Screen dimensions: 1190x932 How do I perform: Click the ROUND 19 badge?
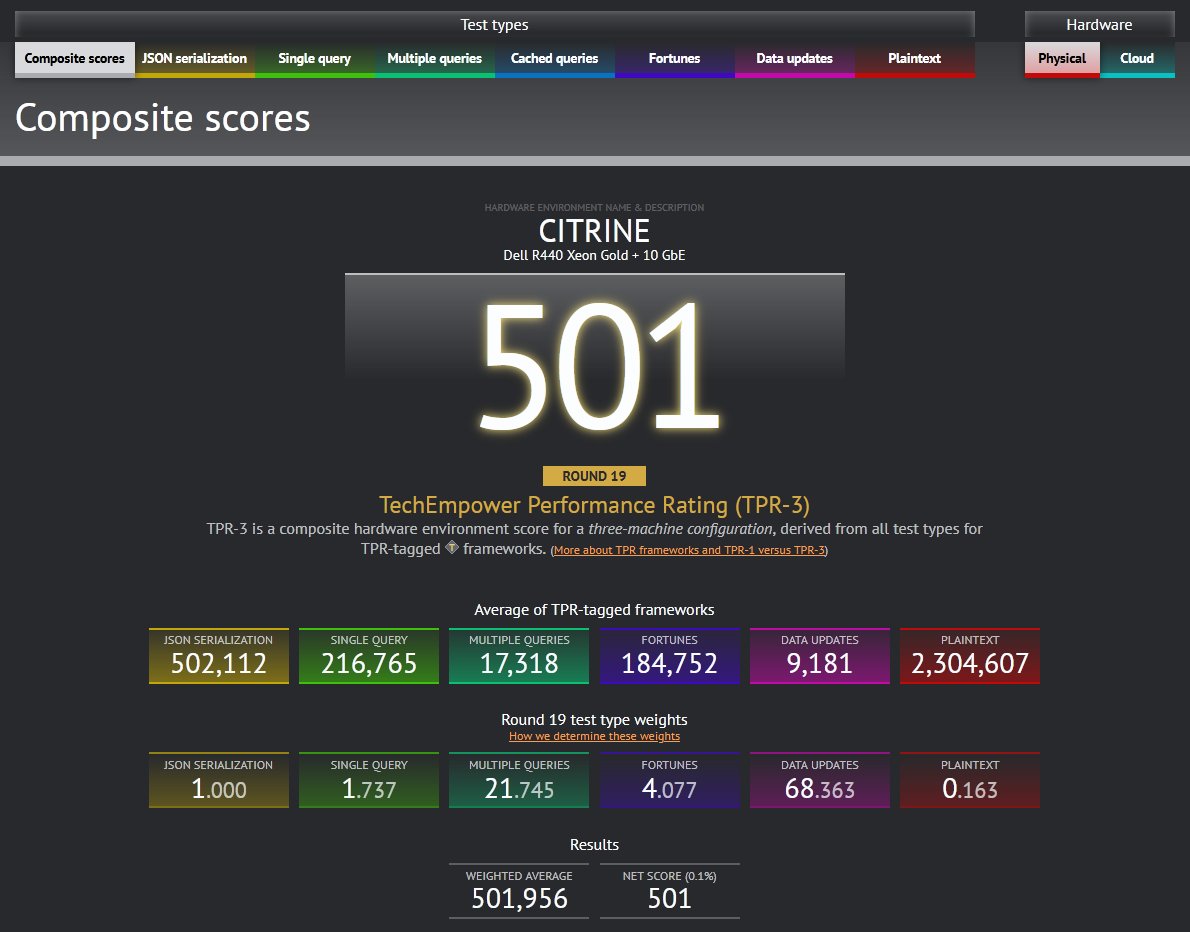coord(594,476)
